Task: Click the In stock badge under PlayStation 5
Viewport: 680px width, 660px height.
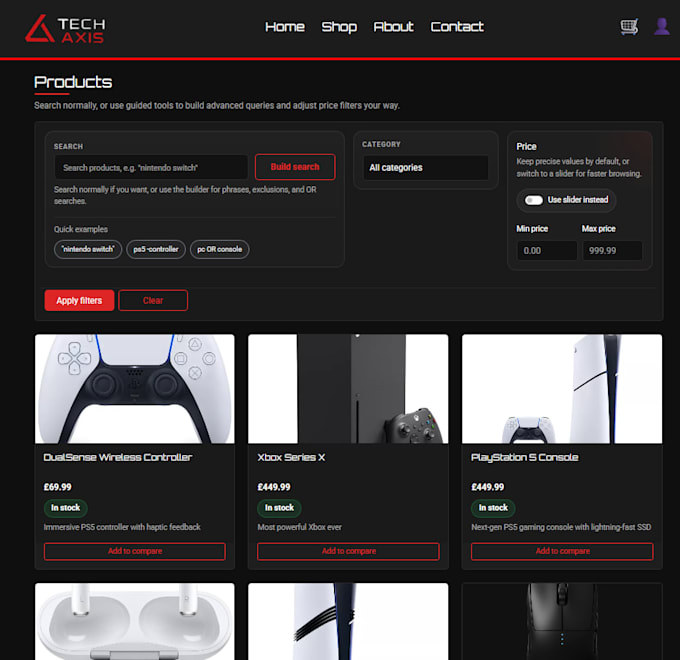Action: coord(493,508)
